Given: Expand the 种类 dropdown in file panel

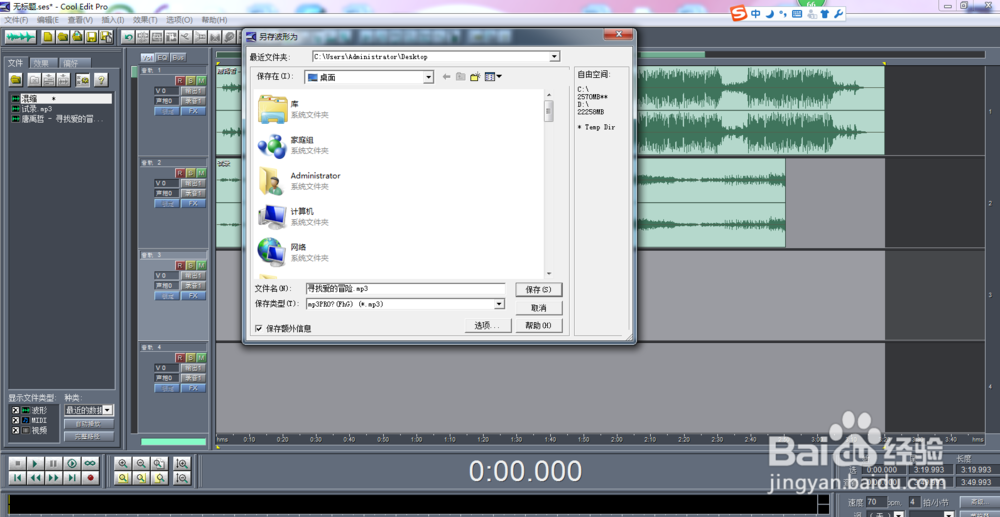Looking at the screenshot, I should tap(108, 410).
